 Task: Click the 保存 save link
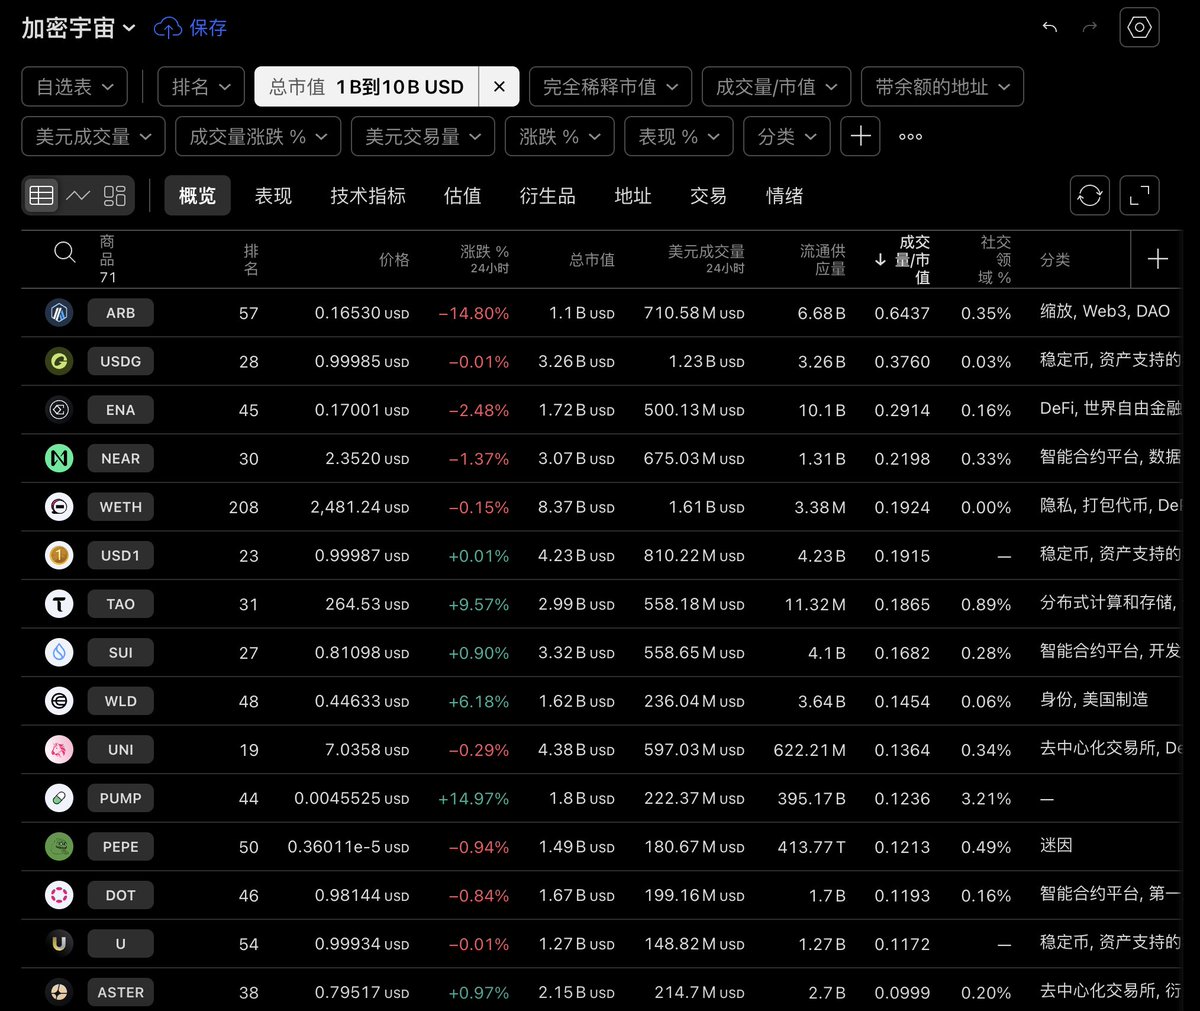coord(208,28)
